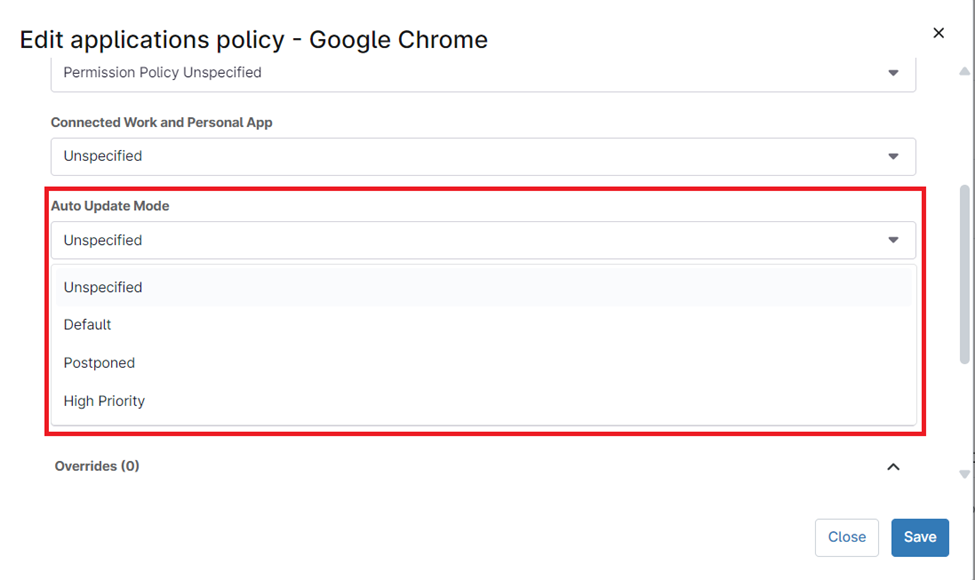The image size is (975, 580).
Task: Click the Auto Update Mode dropdown arrow
Action: click(x=893, y=240)
